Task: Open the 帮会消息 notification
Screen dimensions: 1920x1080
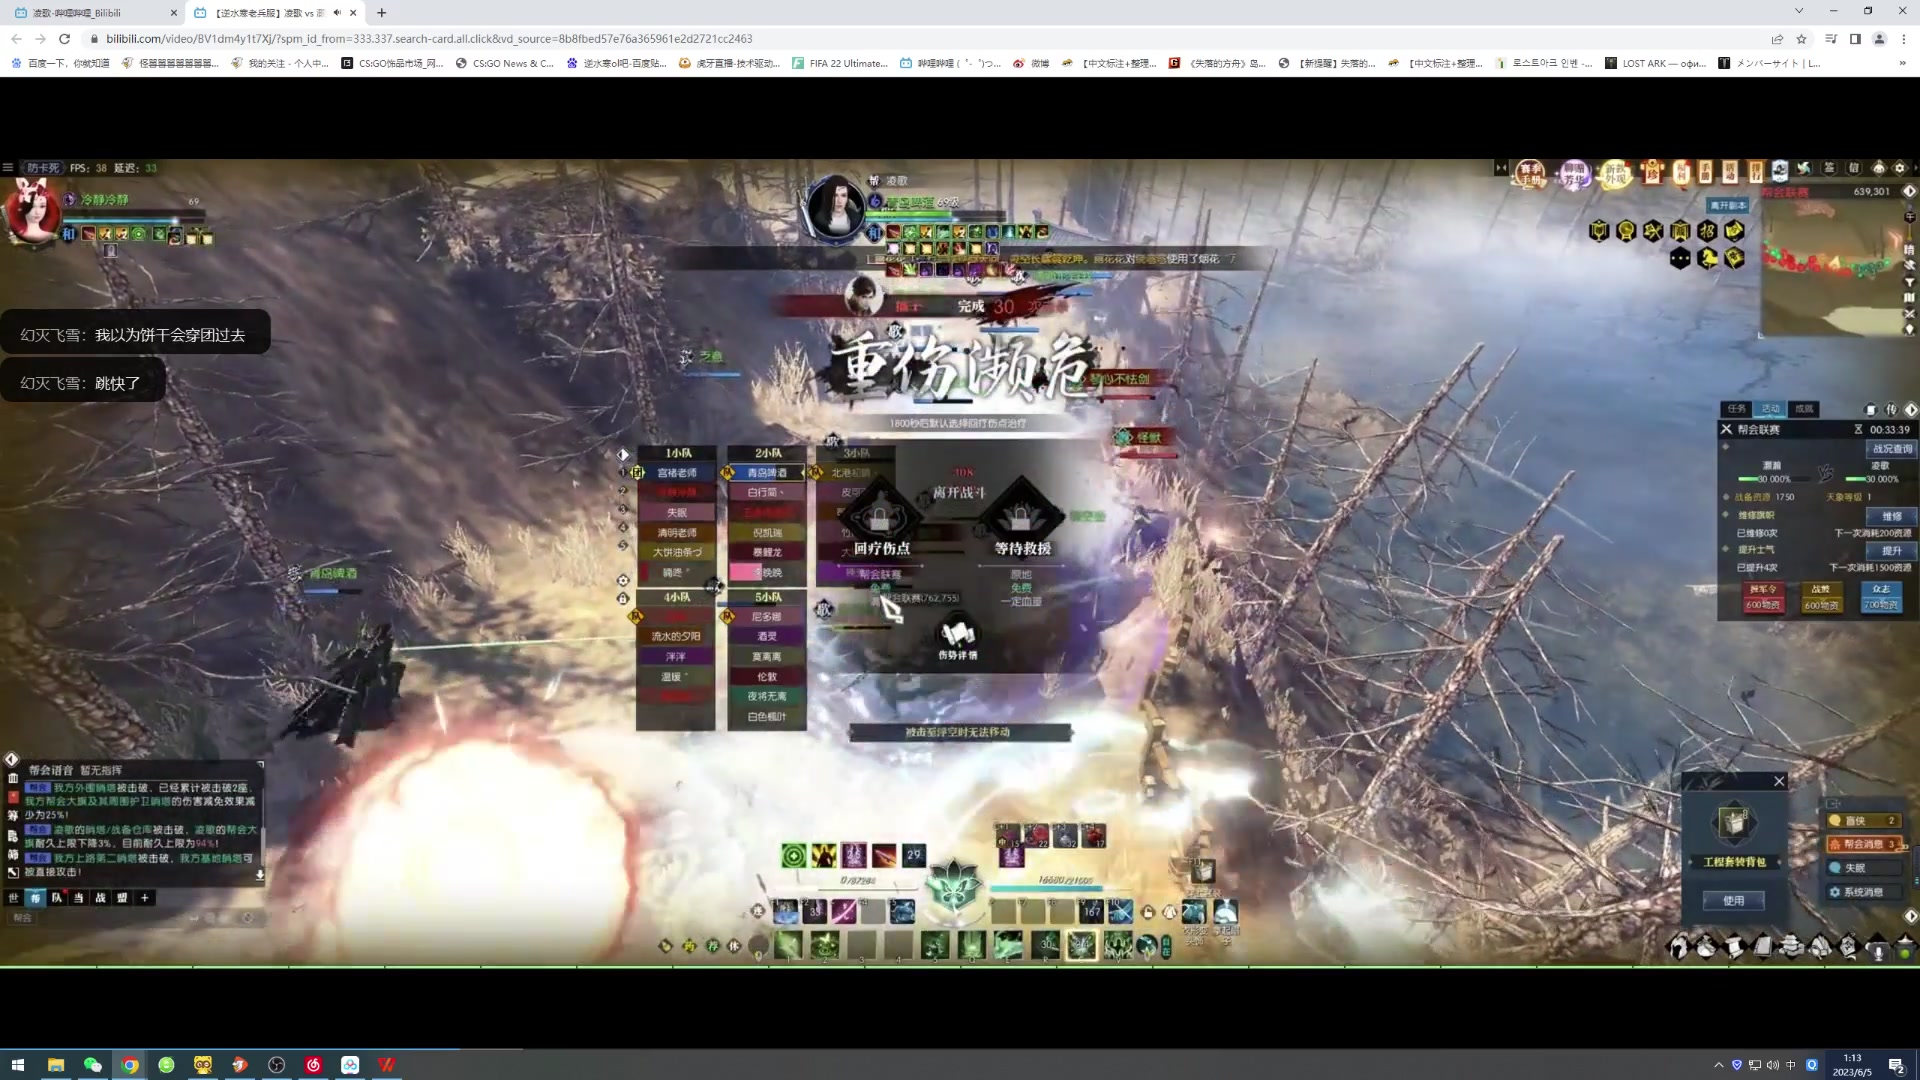Action: 1863,844
